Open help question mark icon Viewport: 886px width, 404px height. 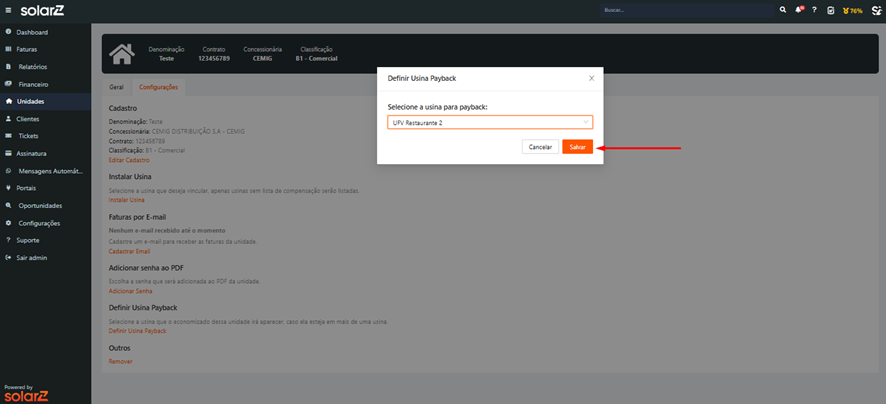click(x=814, y=10)
